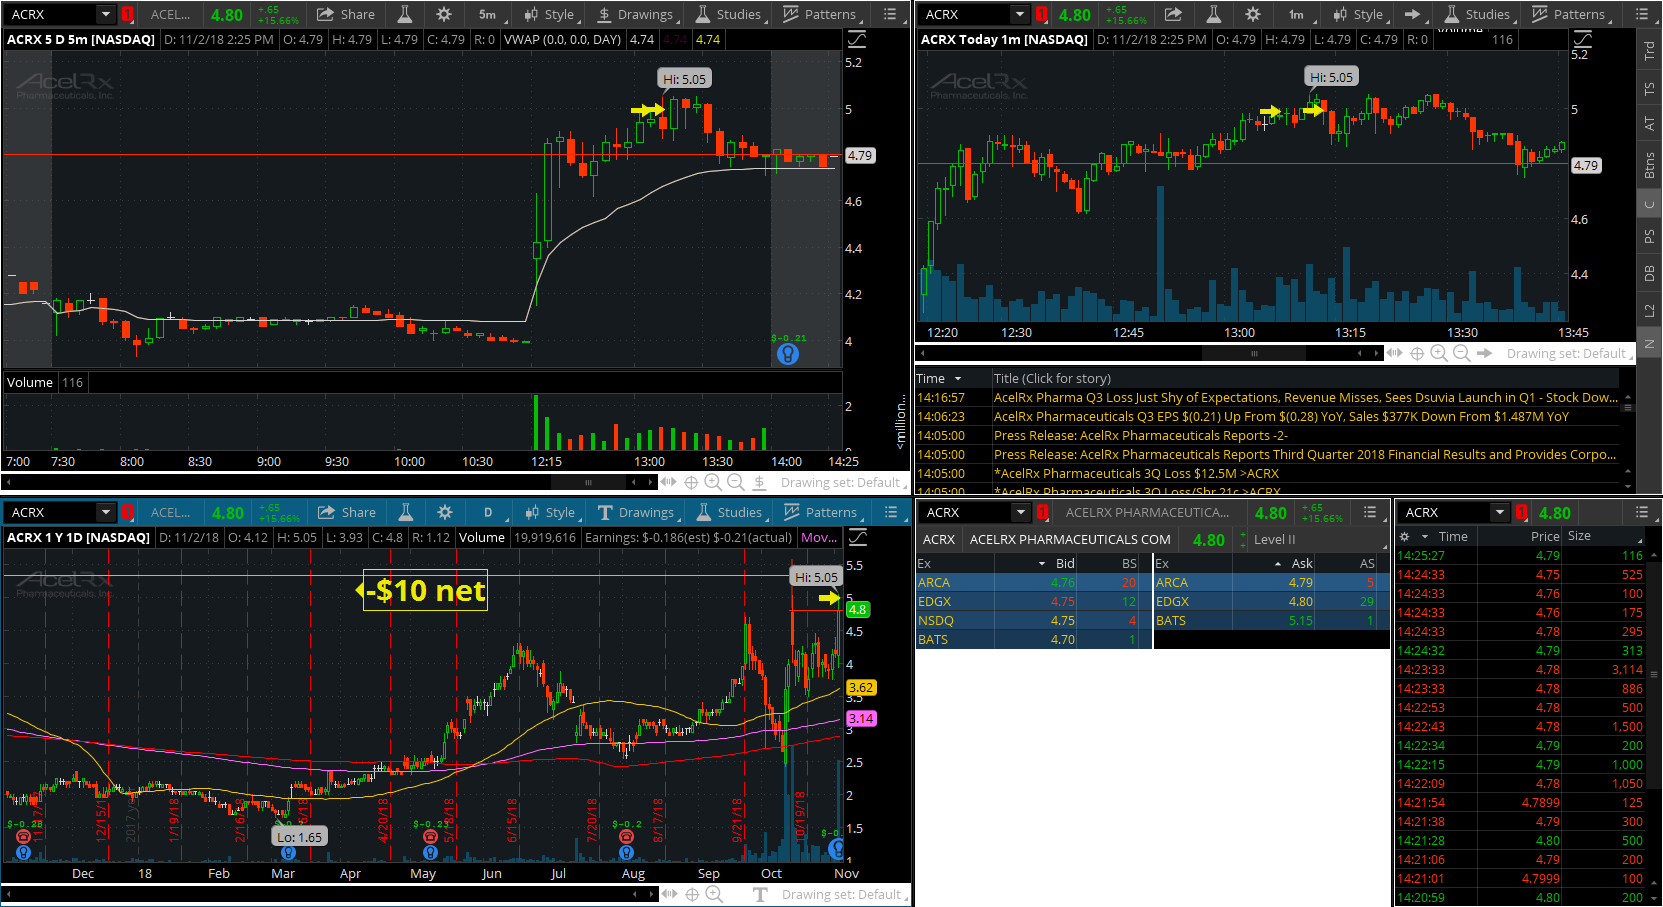
Task: Open settings gear in the 1m chart toolbar
Action: 1253,14
